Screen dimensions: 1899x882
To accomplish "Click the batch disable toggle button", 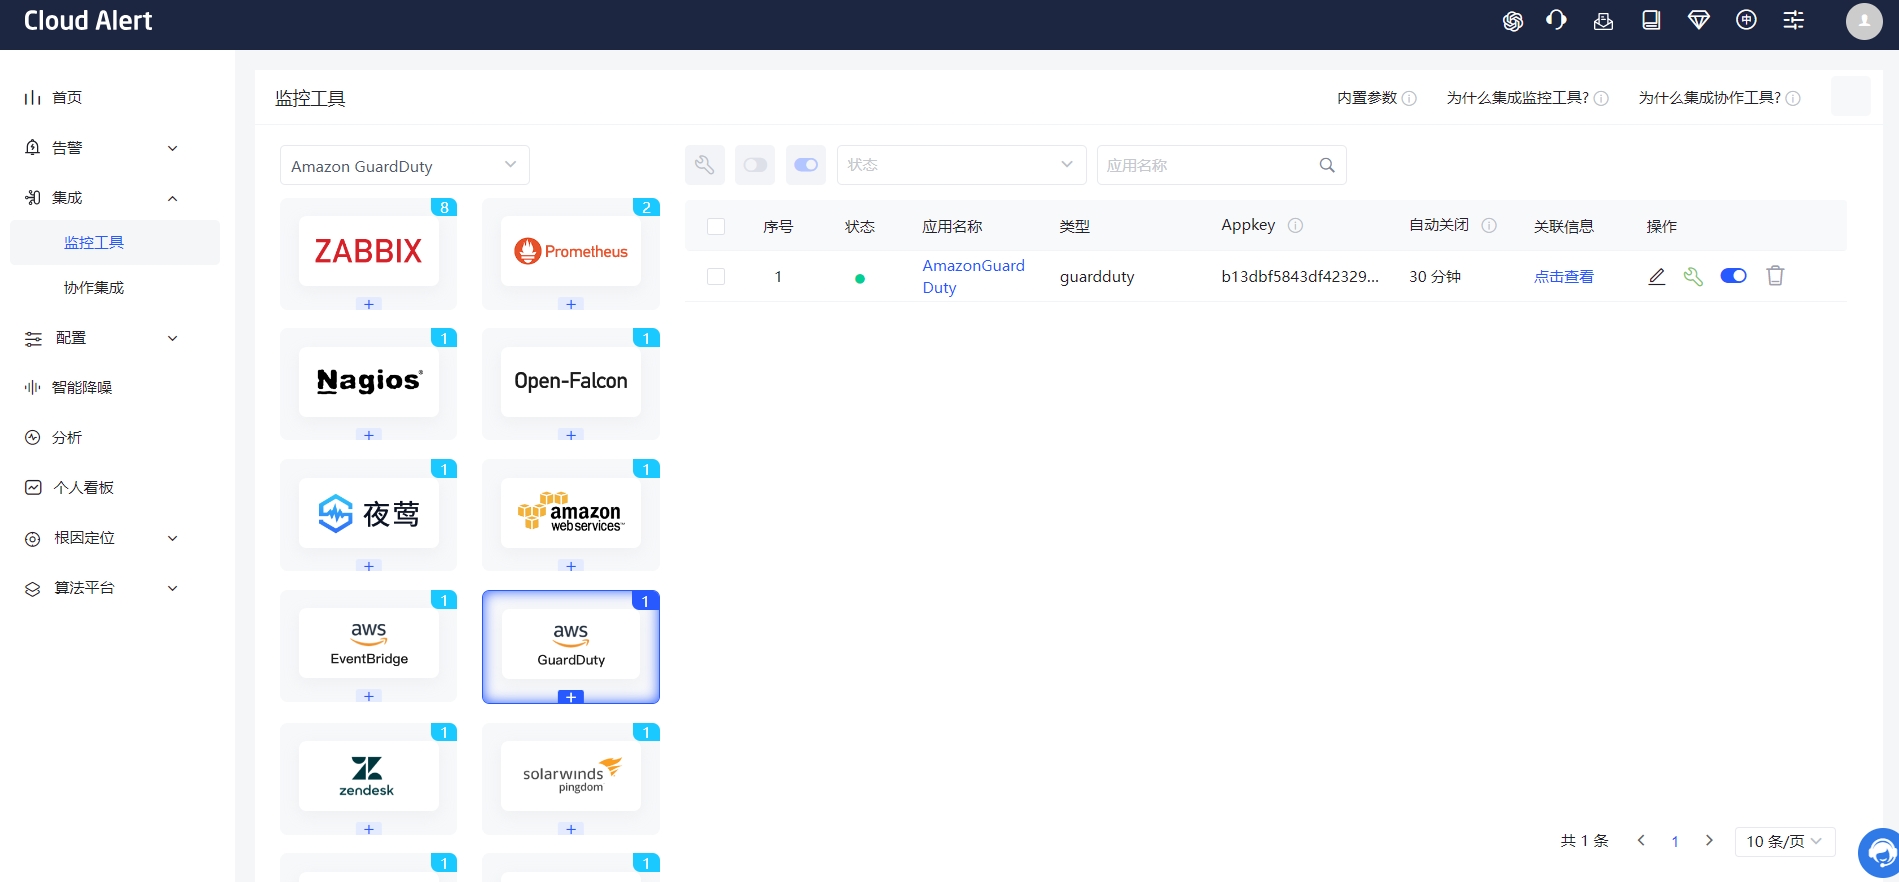I will pyautogui.click(x=755, y=165).
